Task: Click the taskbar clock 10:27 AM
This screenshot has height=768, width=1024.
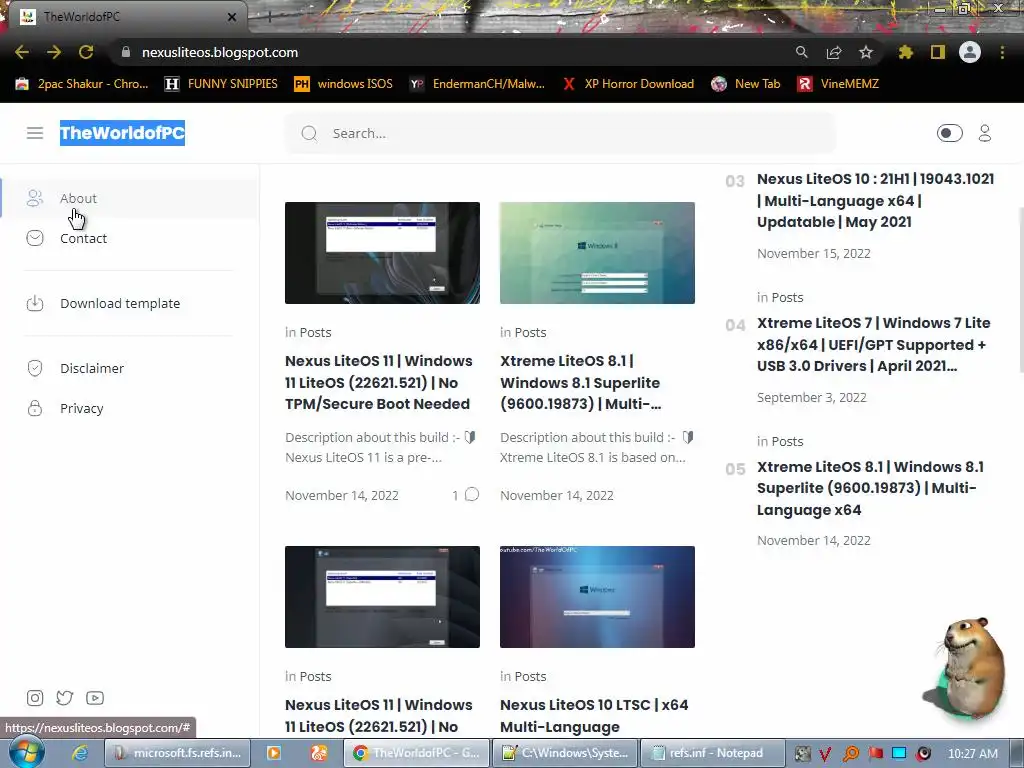Action: 972,753
